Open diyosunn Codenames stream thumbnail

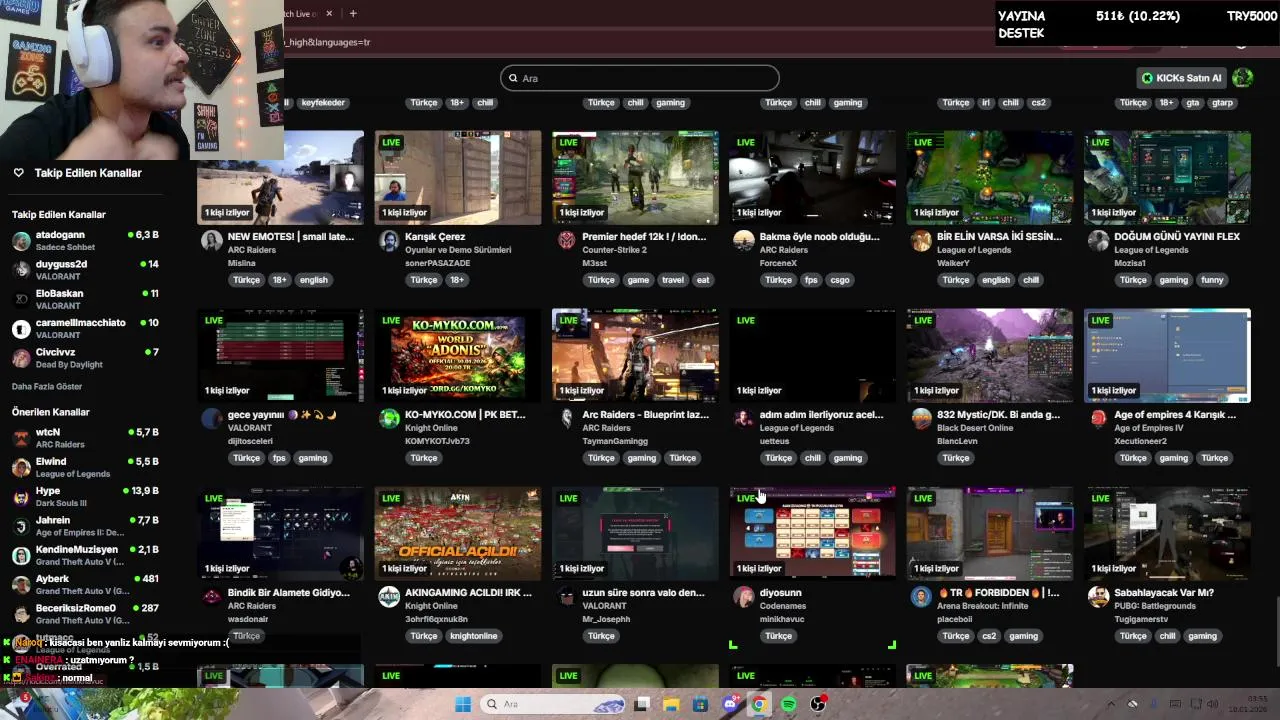pyautogui.click(x=813, y=533)
